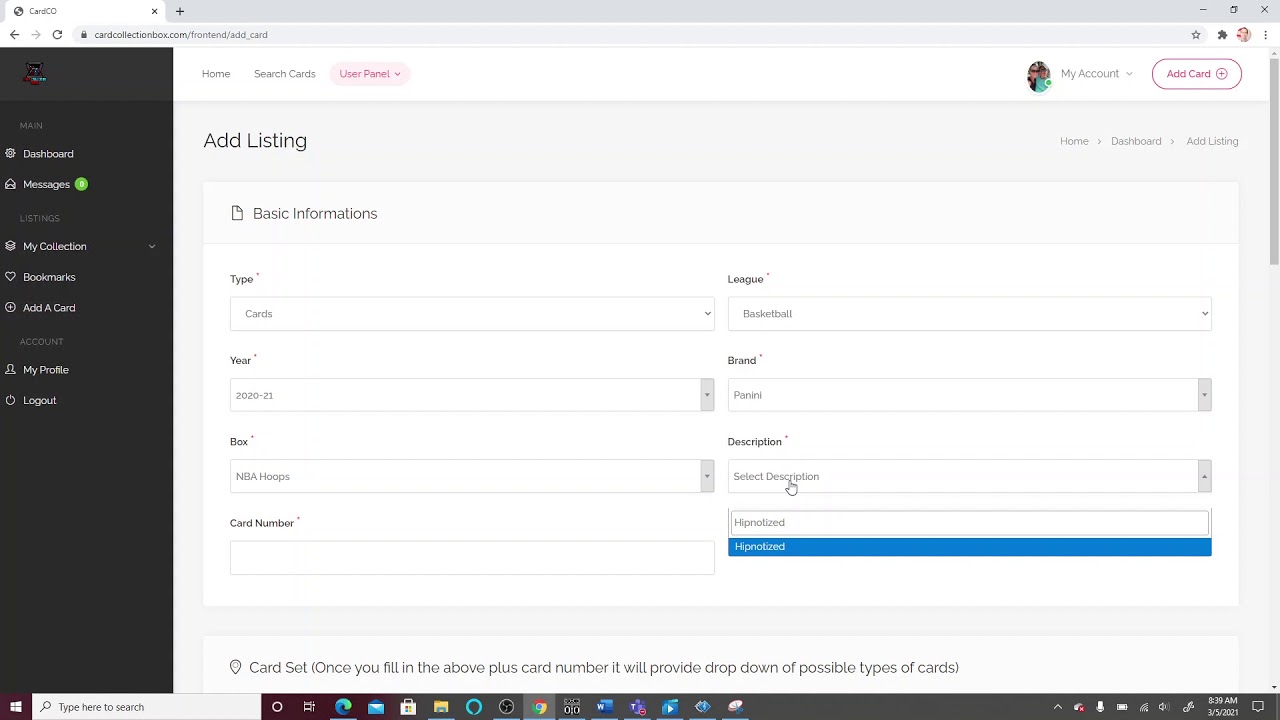Open the User Panel dropdown
This screenshot has width=1280, height=720.
point(370,74)
